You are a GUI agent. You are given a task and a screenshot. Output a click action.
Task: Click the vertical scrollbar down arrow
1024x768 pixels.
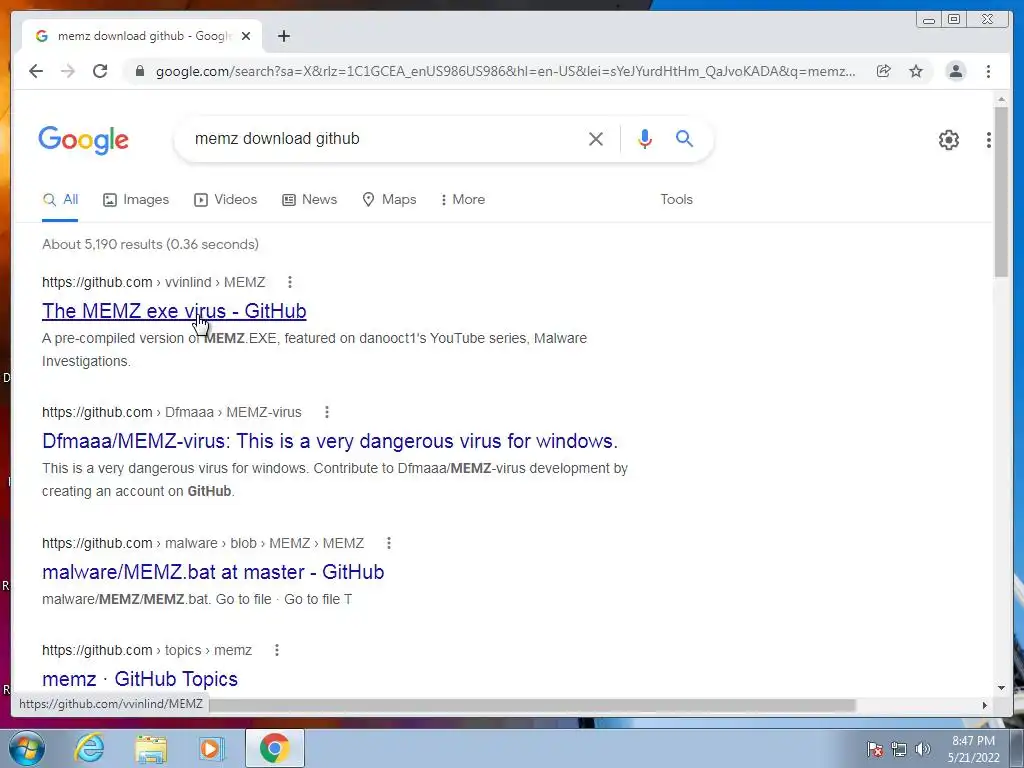tap(1001, 688)
